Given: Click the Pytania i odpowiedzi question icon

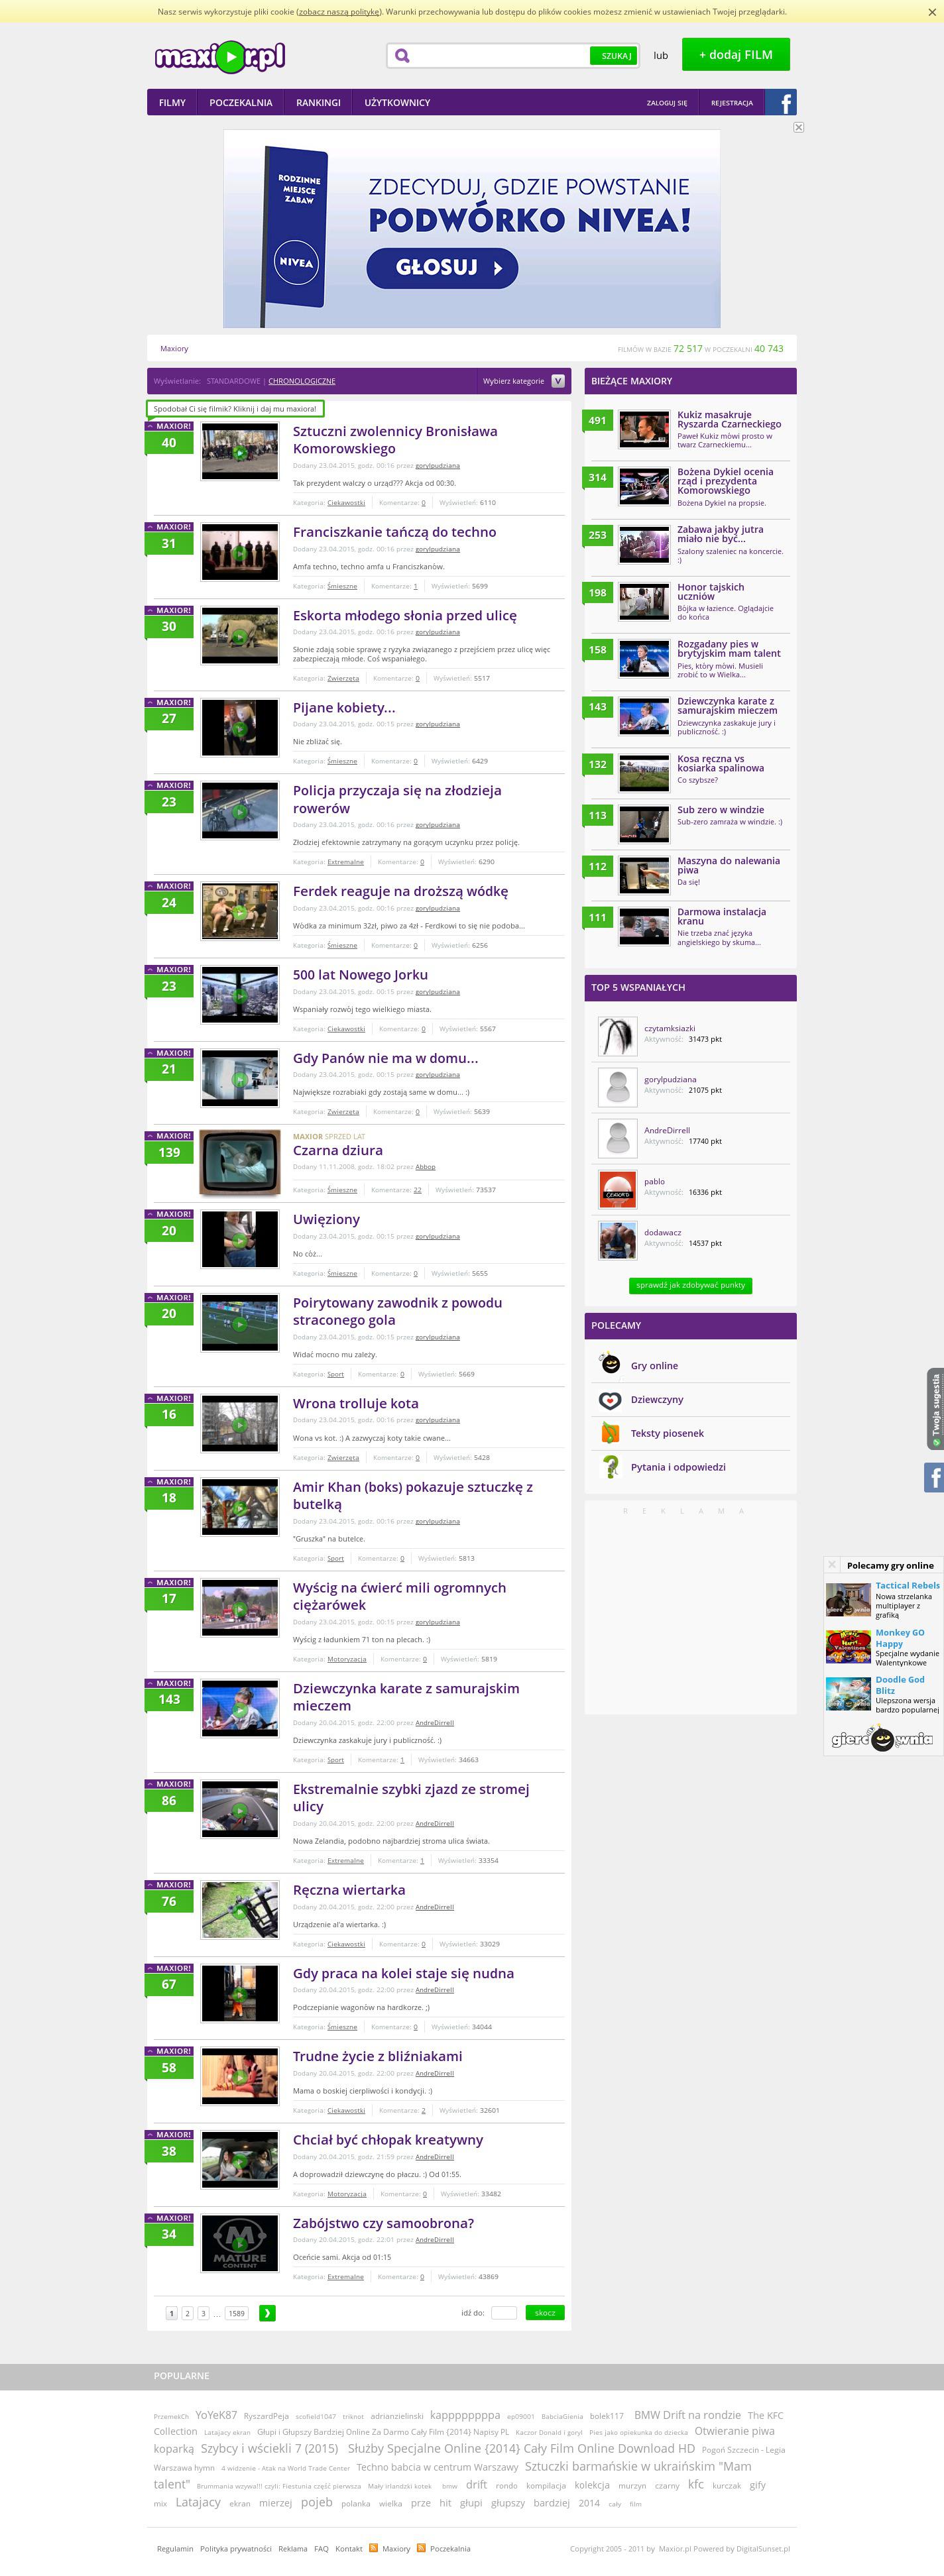Looking at the screenshot, I should coord(610,1467).
